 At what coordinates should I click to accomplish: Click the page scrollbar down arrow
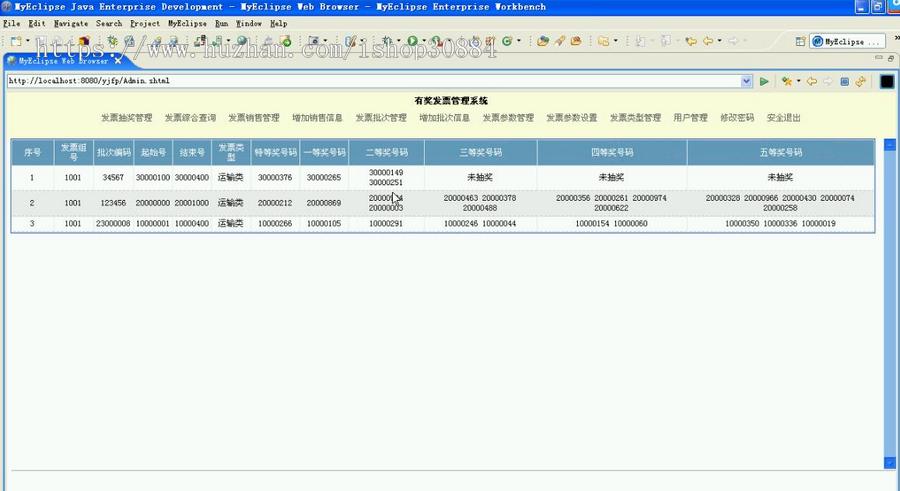coord(890,463)
